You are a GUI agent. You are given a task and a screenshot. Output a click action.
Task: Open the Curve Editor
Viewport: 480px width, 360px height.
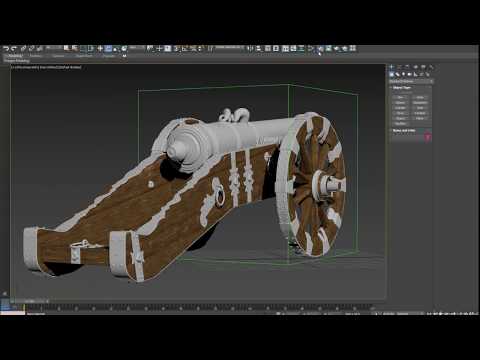tap(293, 49)
